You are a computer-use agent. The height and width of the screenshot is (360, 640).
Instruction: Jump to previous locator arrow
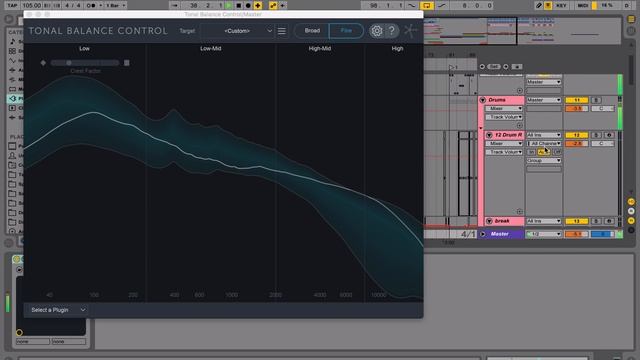click(482, 67)
